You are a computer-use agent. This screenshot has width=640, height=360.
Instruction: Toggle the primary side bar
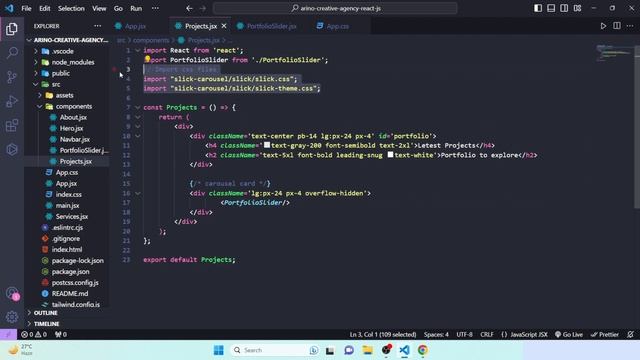click(x=538, y=8)
